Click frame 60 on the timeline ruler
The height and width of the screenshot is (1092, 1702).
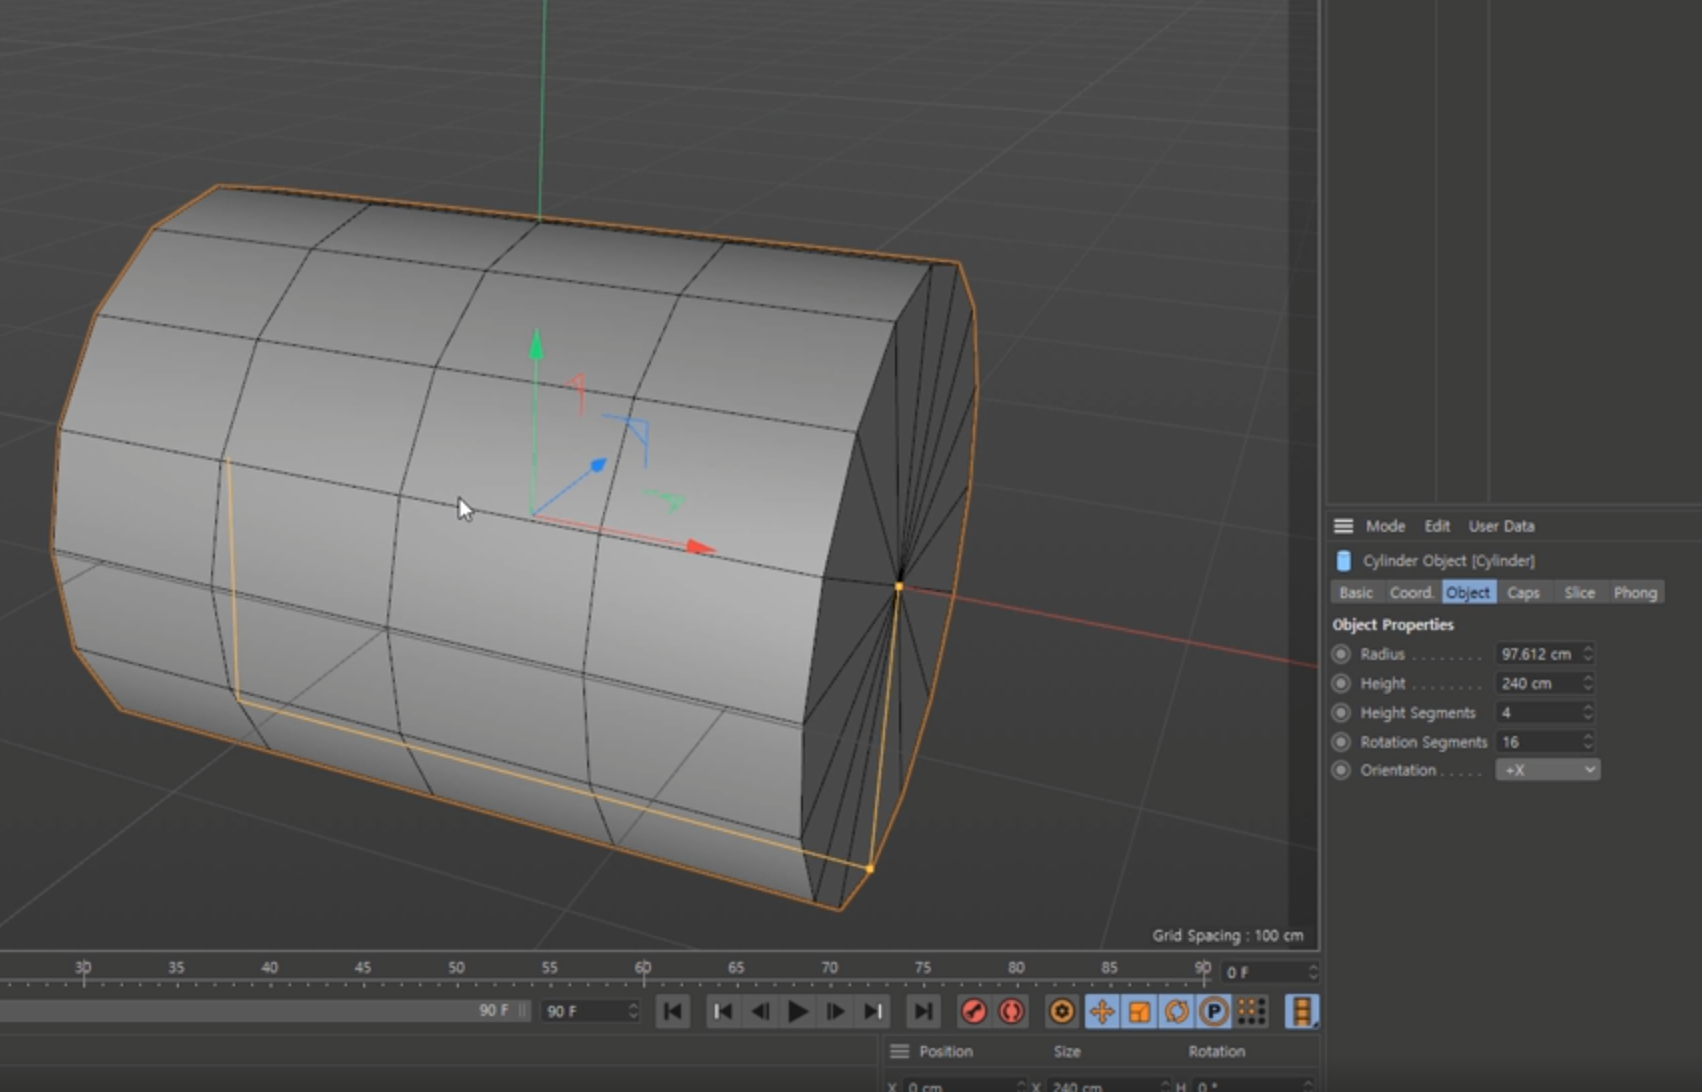pos(643,968)
